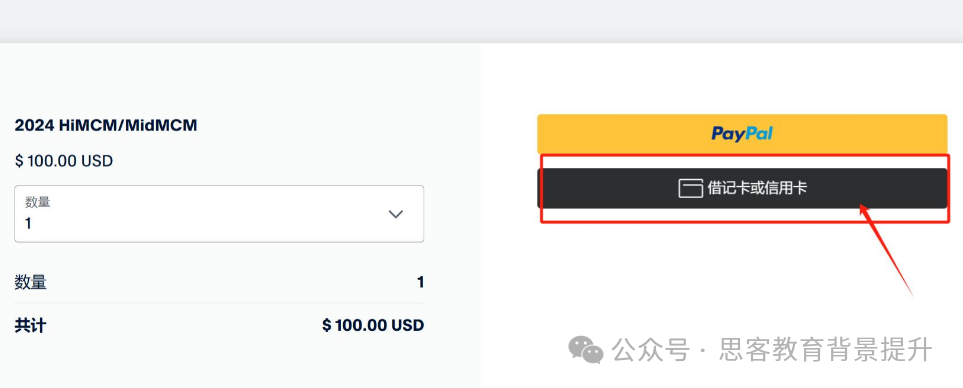Click the card icon beside 借记卡或信用卡
This screenshot has height=388, width=963.
click(690, 188)
